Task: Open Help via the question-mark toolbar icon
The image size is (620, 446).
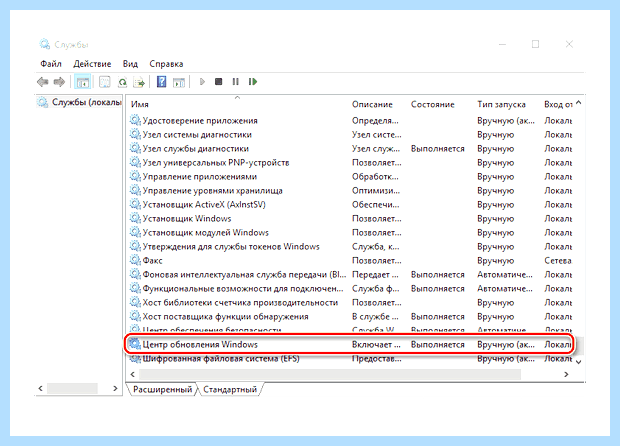Action: (x=161, y=82)
